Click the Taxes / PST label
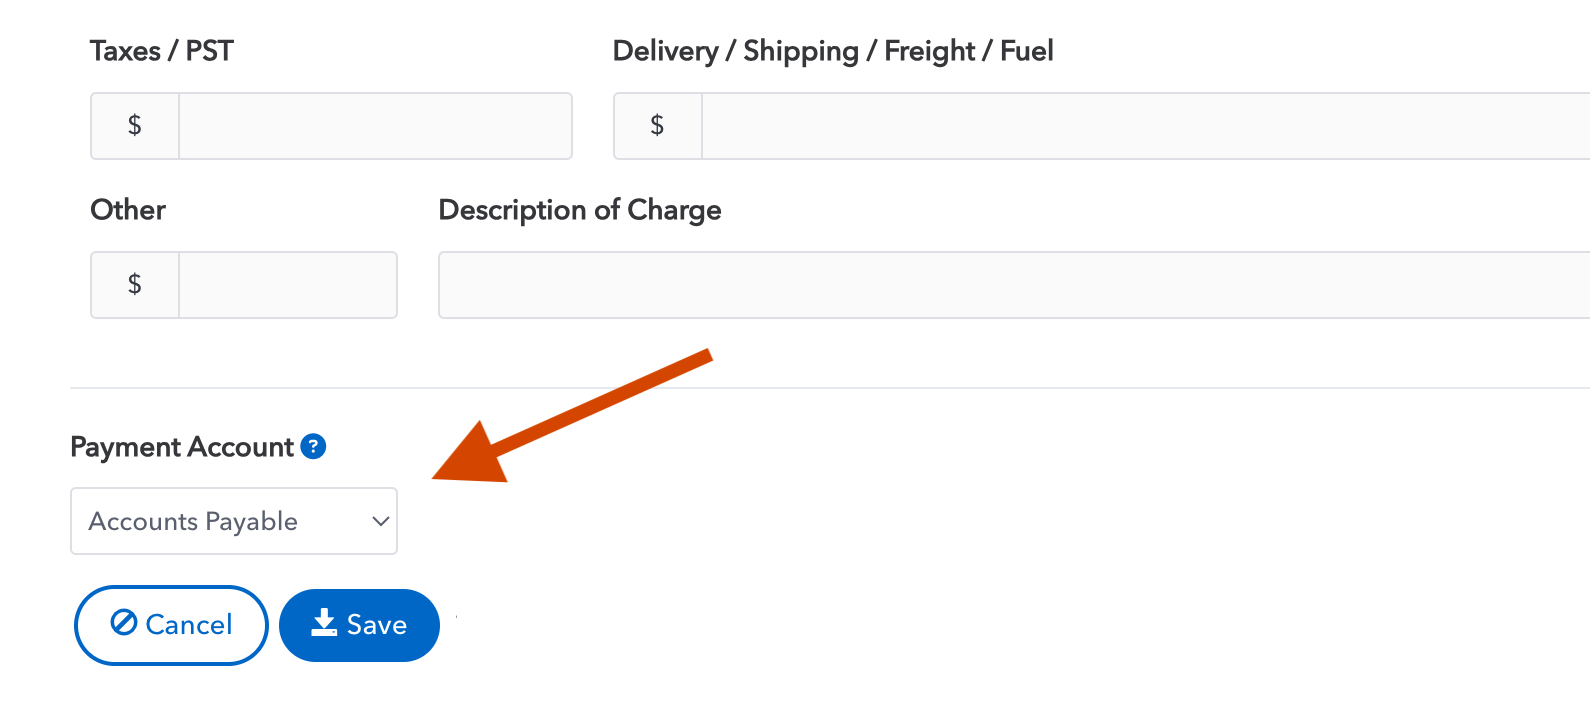The height and width of the screenshot is (716, 1590). coord(162,51)
